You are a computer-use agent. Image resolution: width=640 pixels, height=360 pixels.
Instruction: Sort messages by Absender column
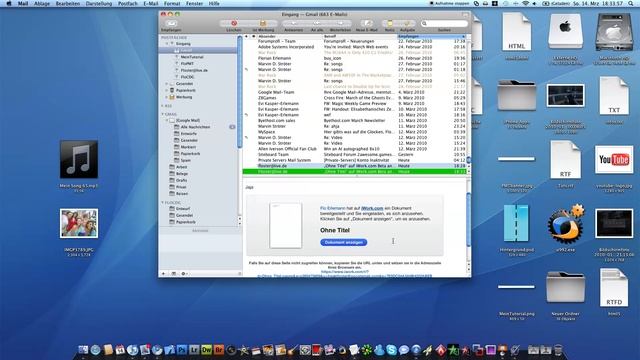pos(290,36)
